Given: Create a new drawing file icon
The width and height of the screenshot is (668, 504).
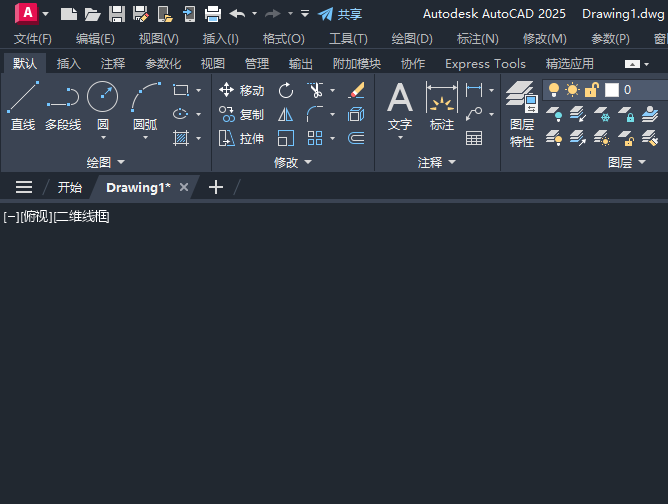Looking at the screenshot, I should coord(69,14).
